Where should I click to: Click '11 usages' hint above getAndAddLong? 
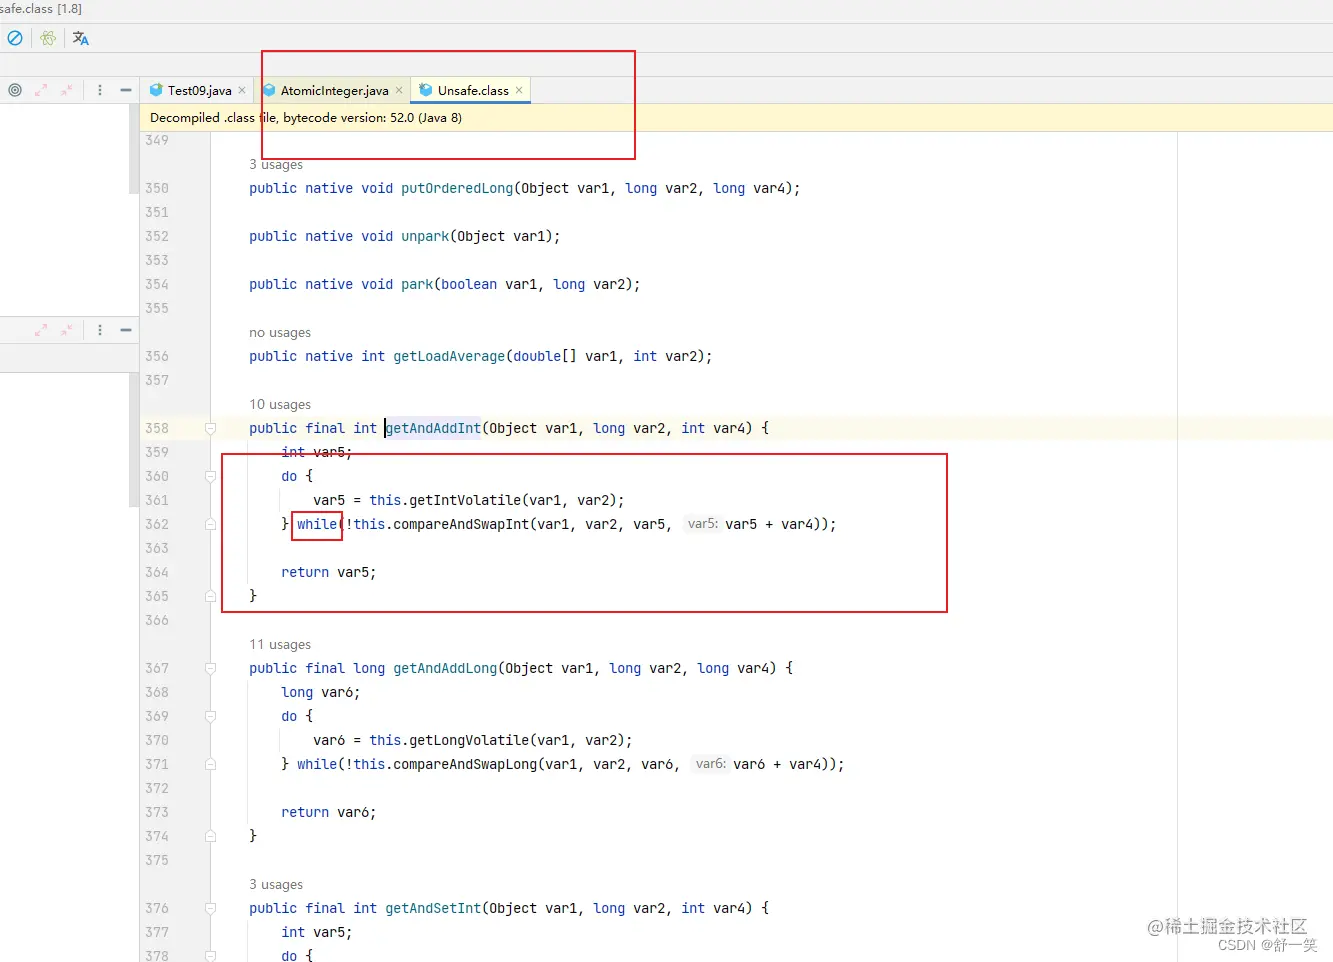(x=280, y=644)
